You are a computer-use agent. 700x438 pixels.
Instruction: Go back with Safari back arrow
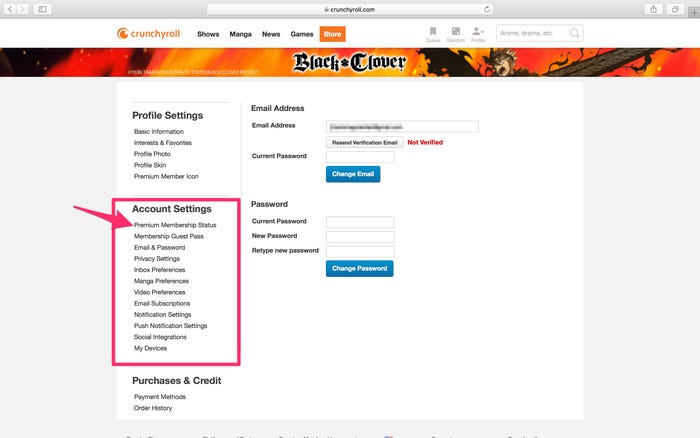[10, 9]
